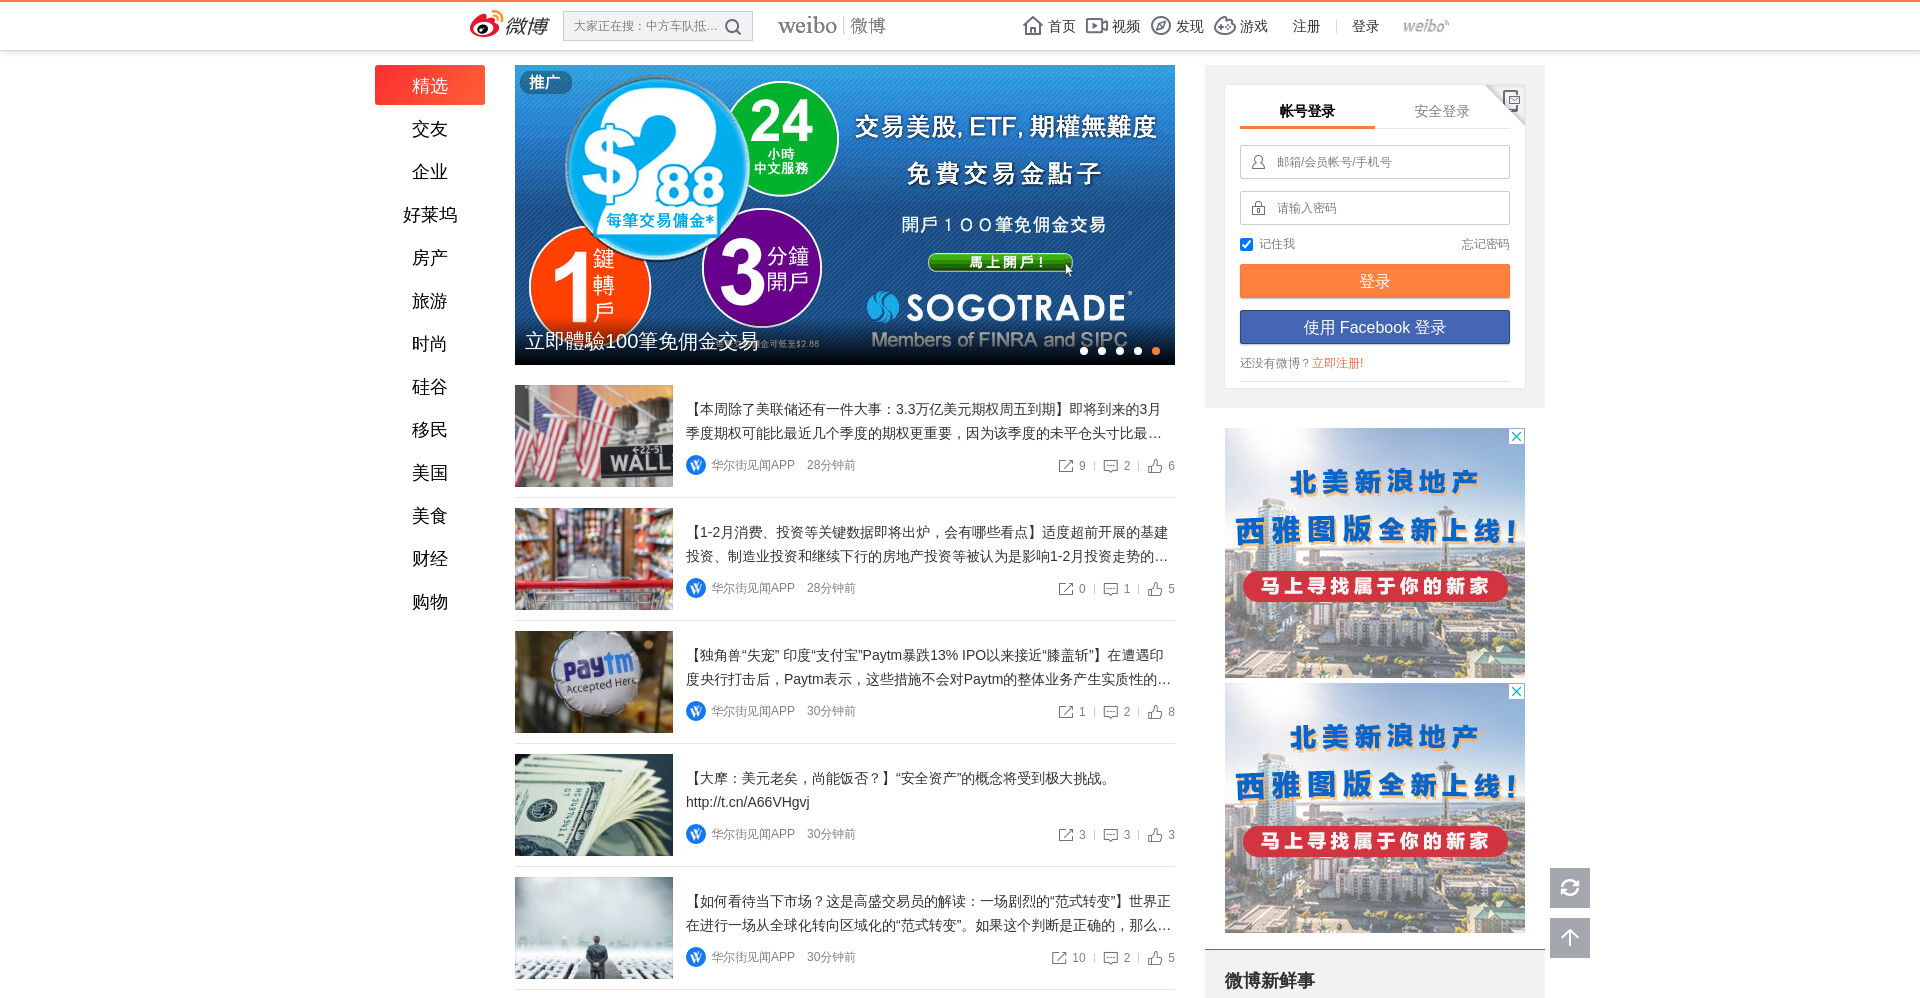Share the 大摩 美元 post
Screen dimensions: 1920x998
coord(1072,835)
